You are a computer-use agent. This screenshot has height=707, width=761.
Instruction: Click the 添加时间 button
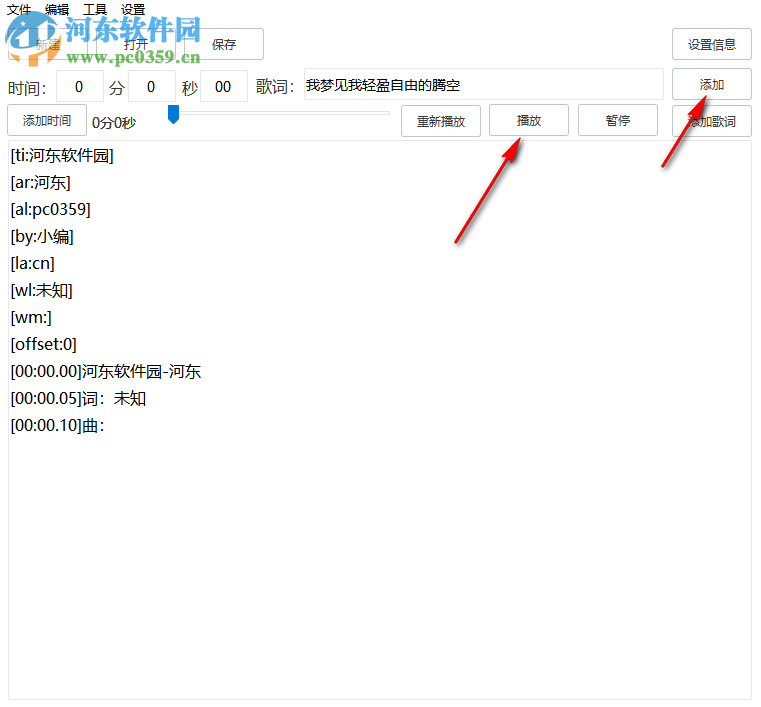pyautogui.click(x=47, y=120)
